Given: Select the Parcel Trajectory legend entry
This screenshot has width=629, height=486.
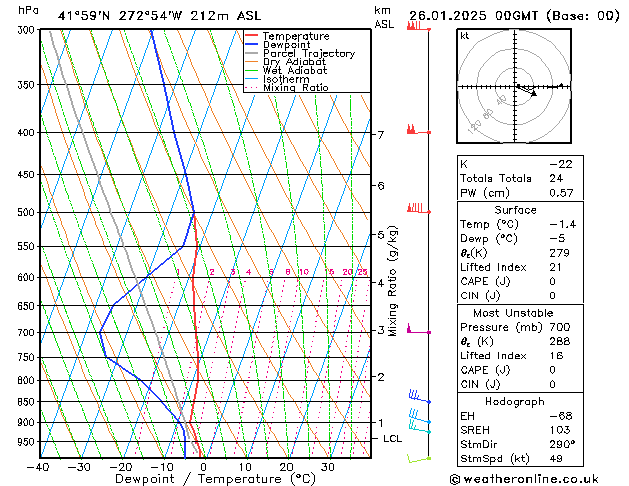Looking at the screenshot, I should tap(309, 53).
